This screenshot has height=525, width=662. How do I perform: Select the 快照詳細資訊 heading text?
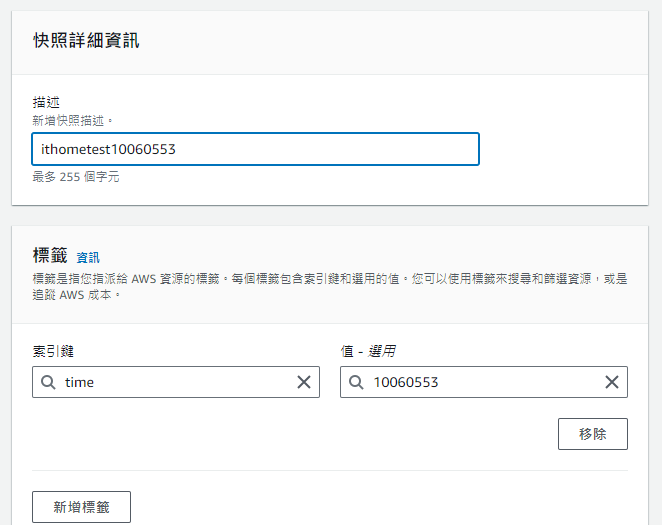click(x=86, y=41)
